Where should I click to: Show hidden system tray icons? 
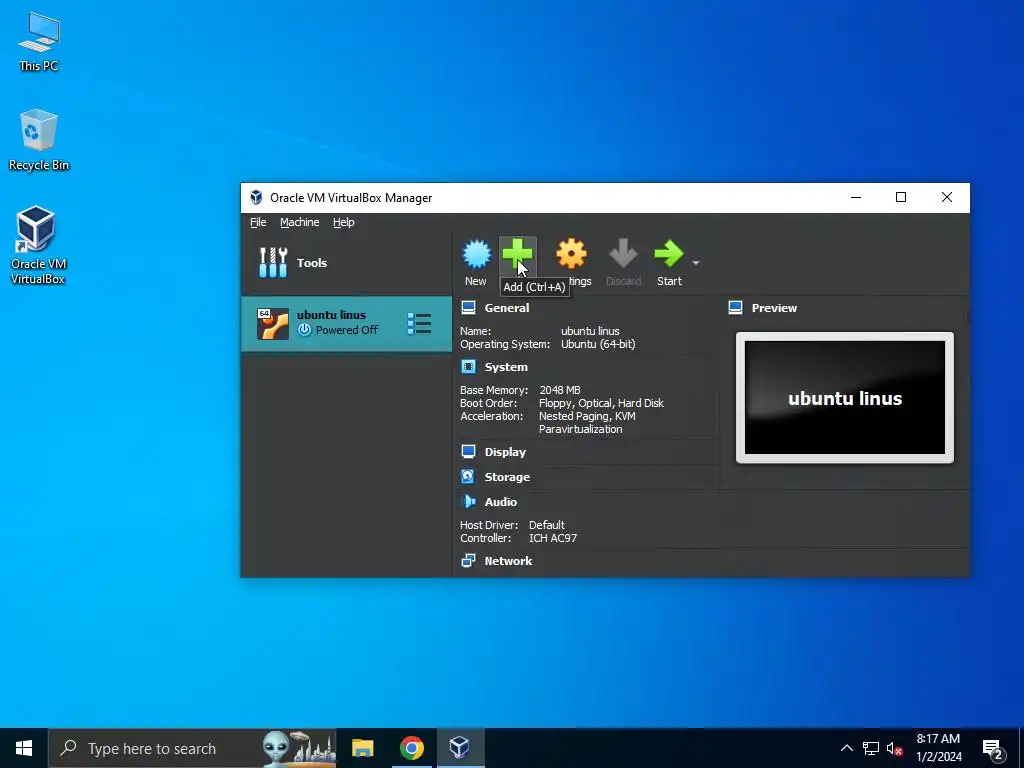tap(846, 748)
